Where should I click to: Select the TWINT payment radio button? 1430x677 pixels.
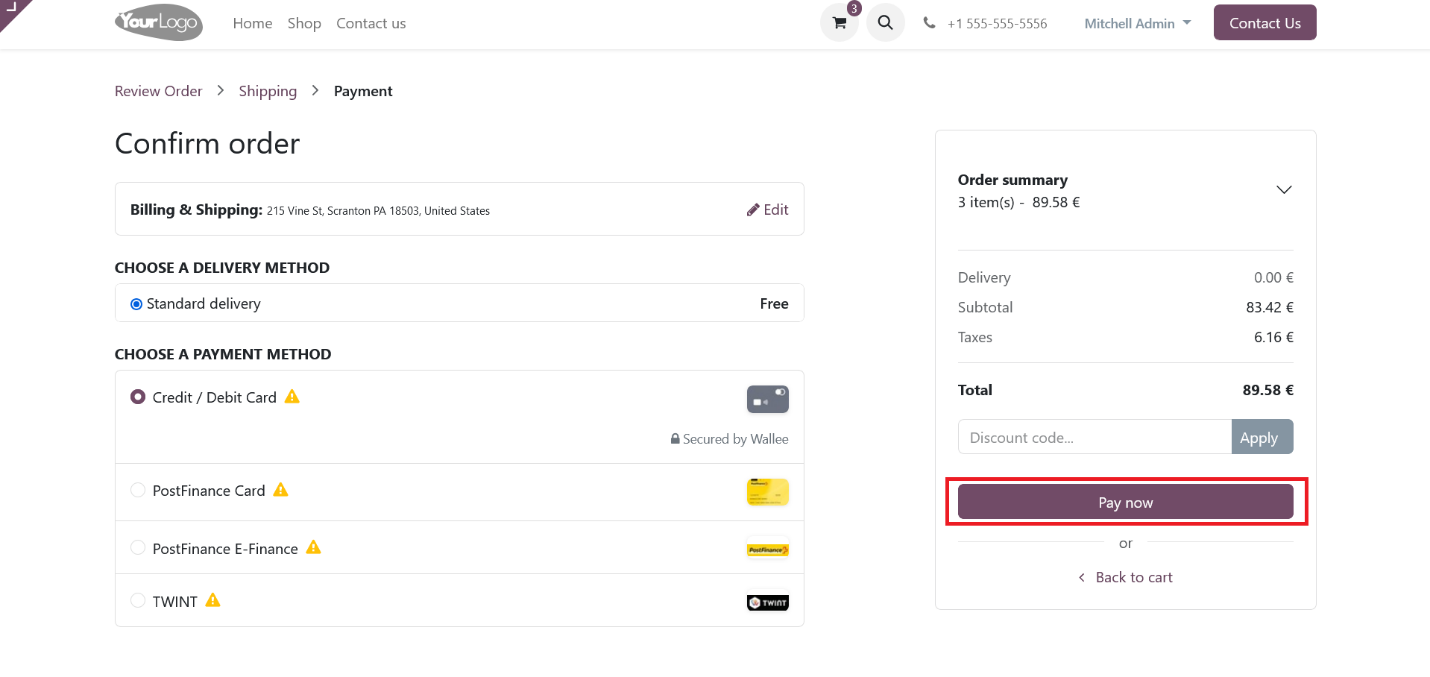coord(138,601)
